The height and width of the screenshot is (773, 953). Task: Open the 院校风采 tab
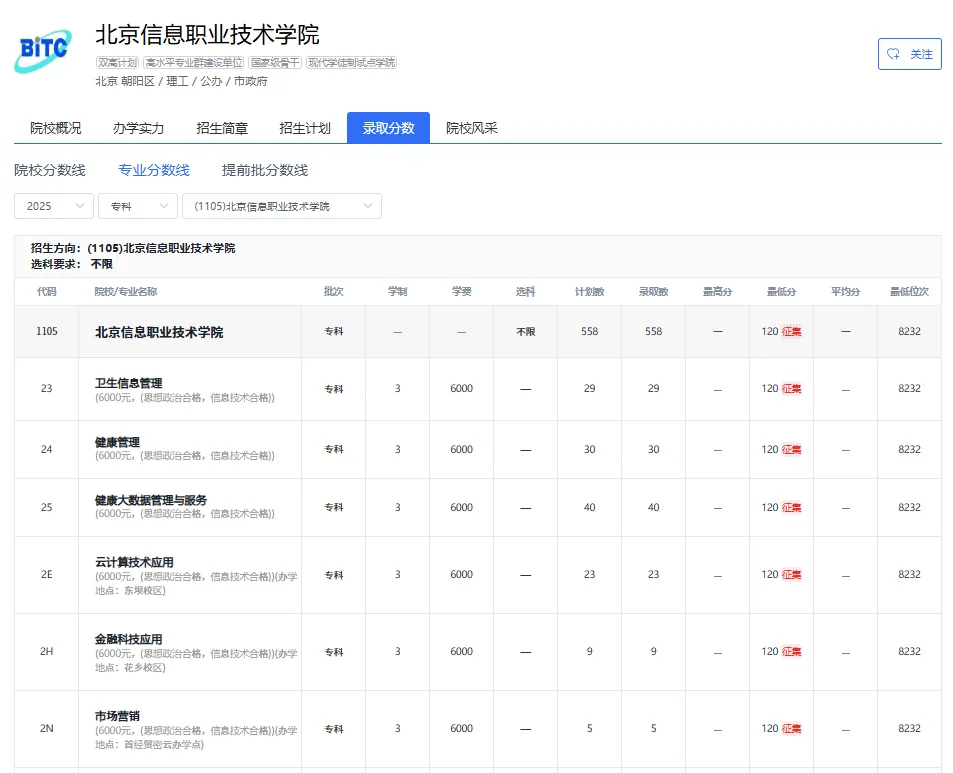coord(472,128)
